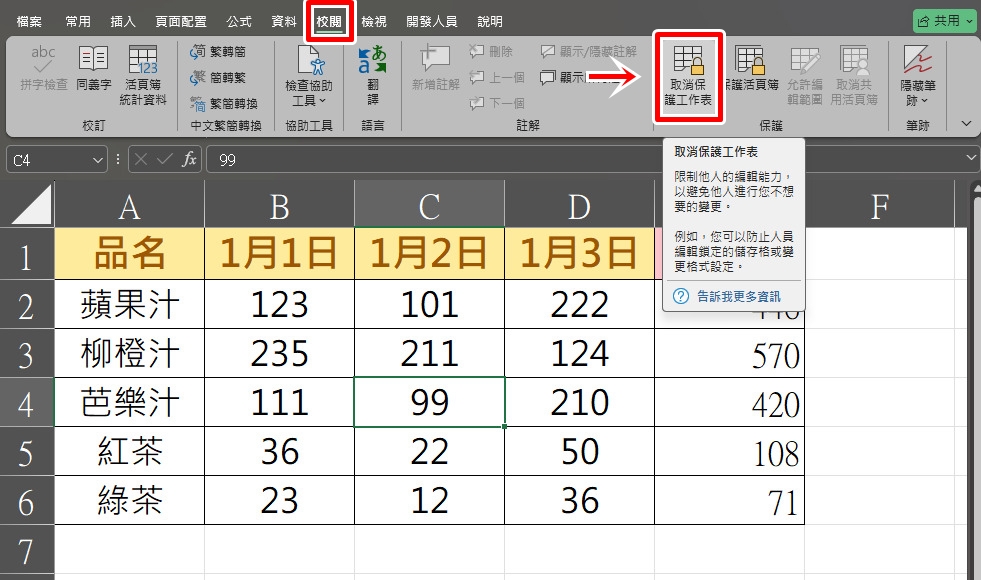Expand the Name Box dropdown arrow
981x580 pixels.
[x=98, y=160]
